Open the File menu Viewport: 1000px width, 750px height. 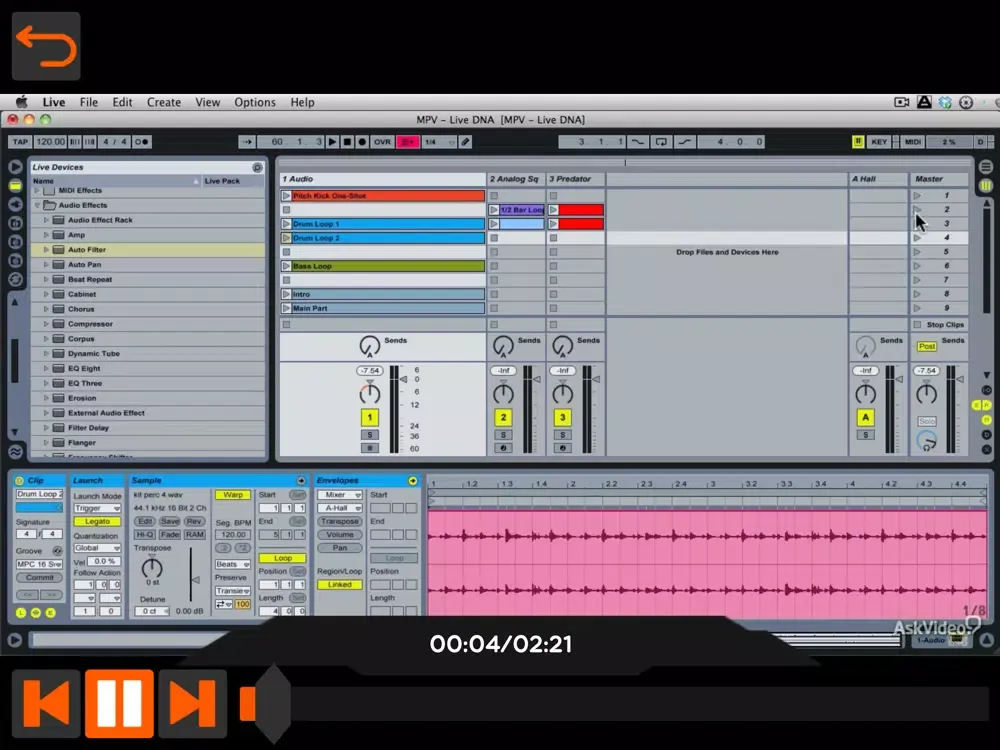point(89,102)
